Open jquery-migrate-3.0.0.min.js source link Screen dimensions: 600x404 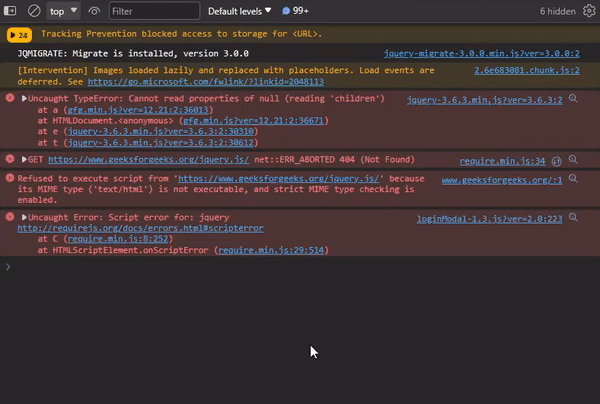coord(482,53)
